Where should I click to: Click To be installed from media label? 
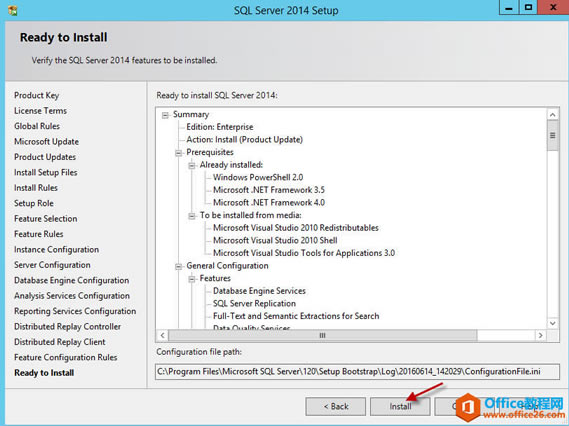[x=250, y=216]
